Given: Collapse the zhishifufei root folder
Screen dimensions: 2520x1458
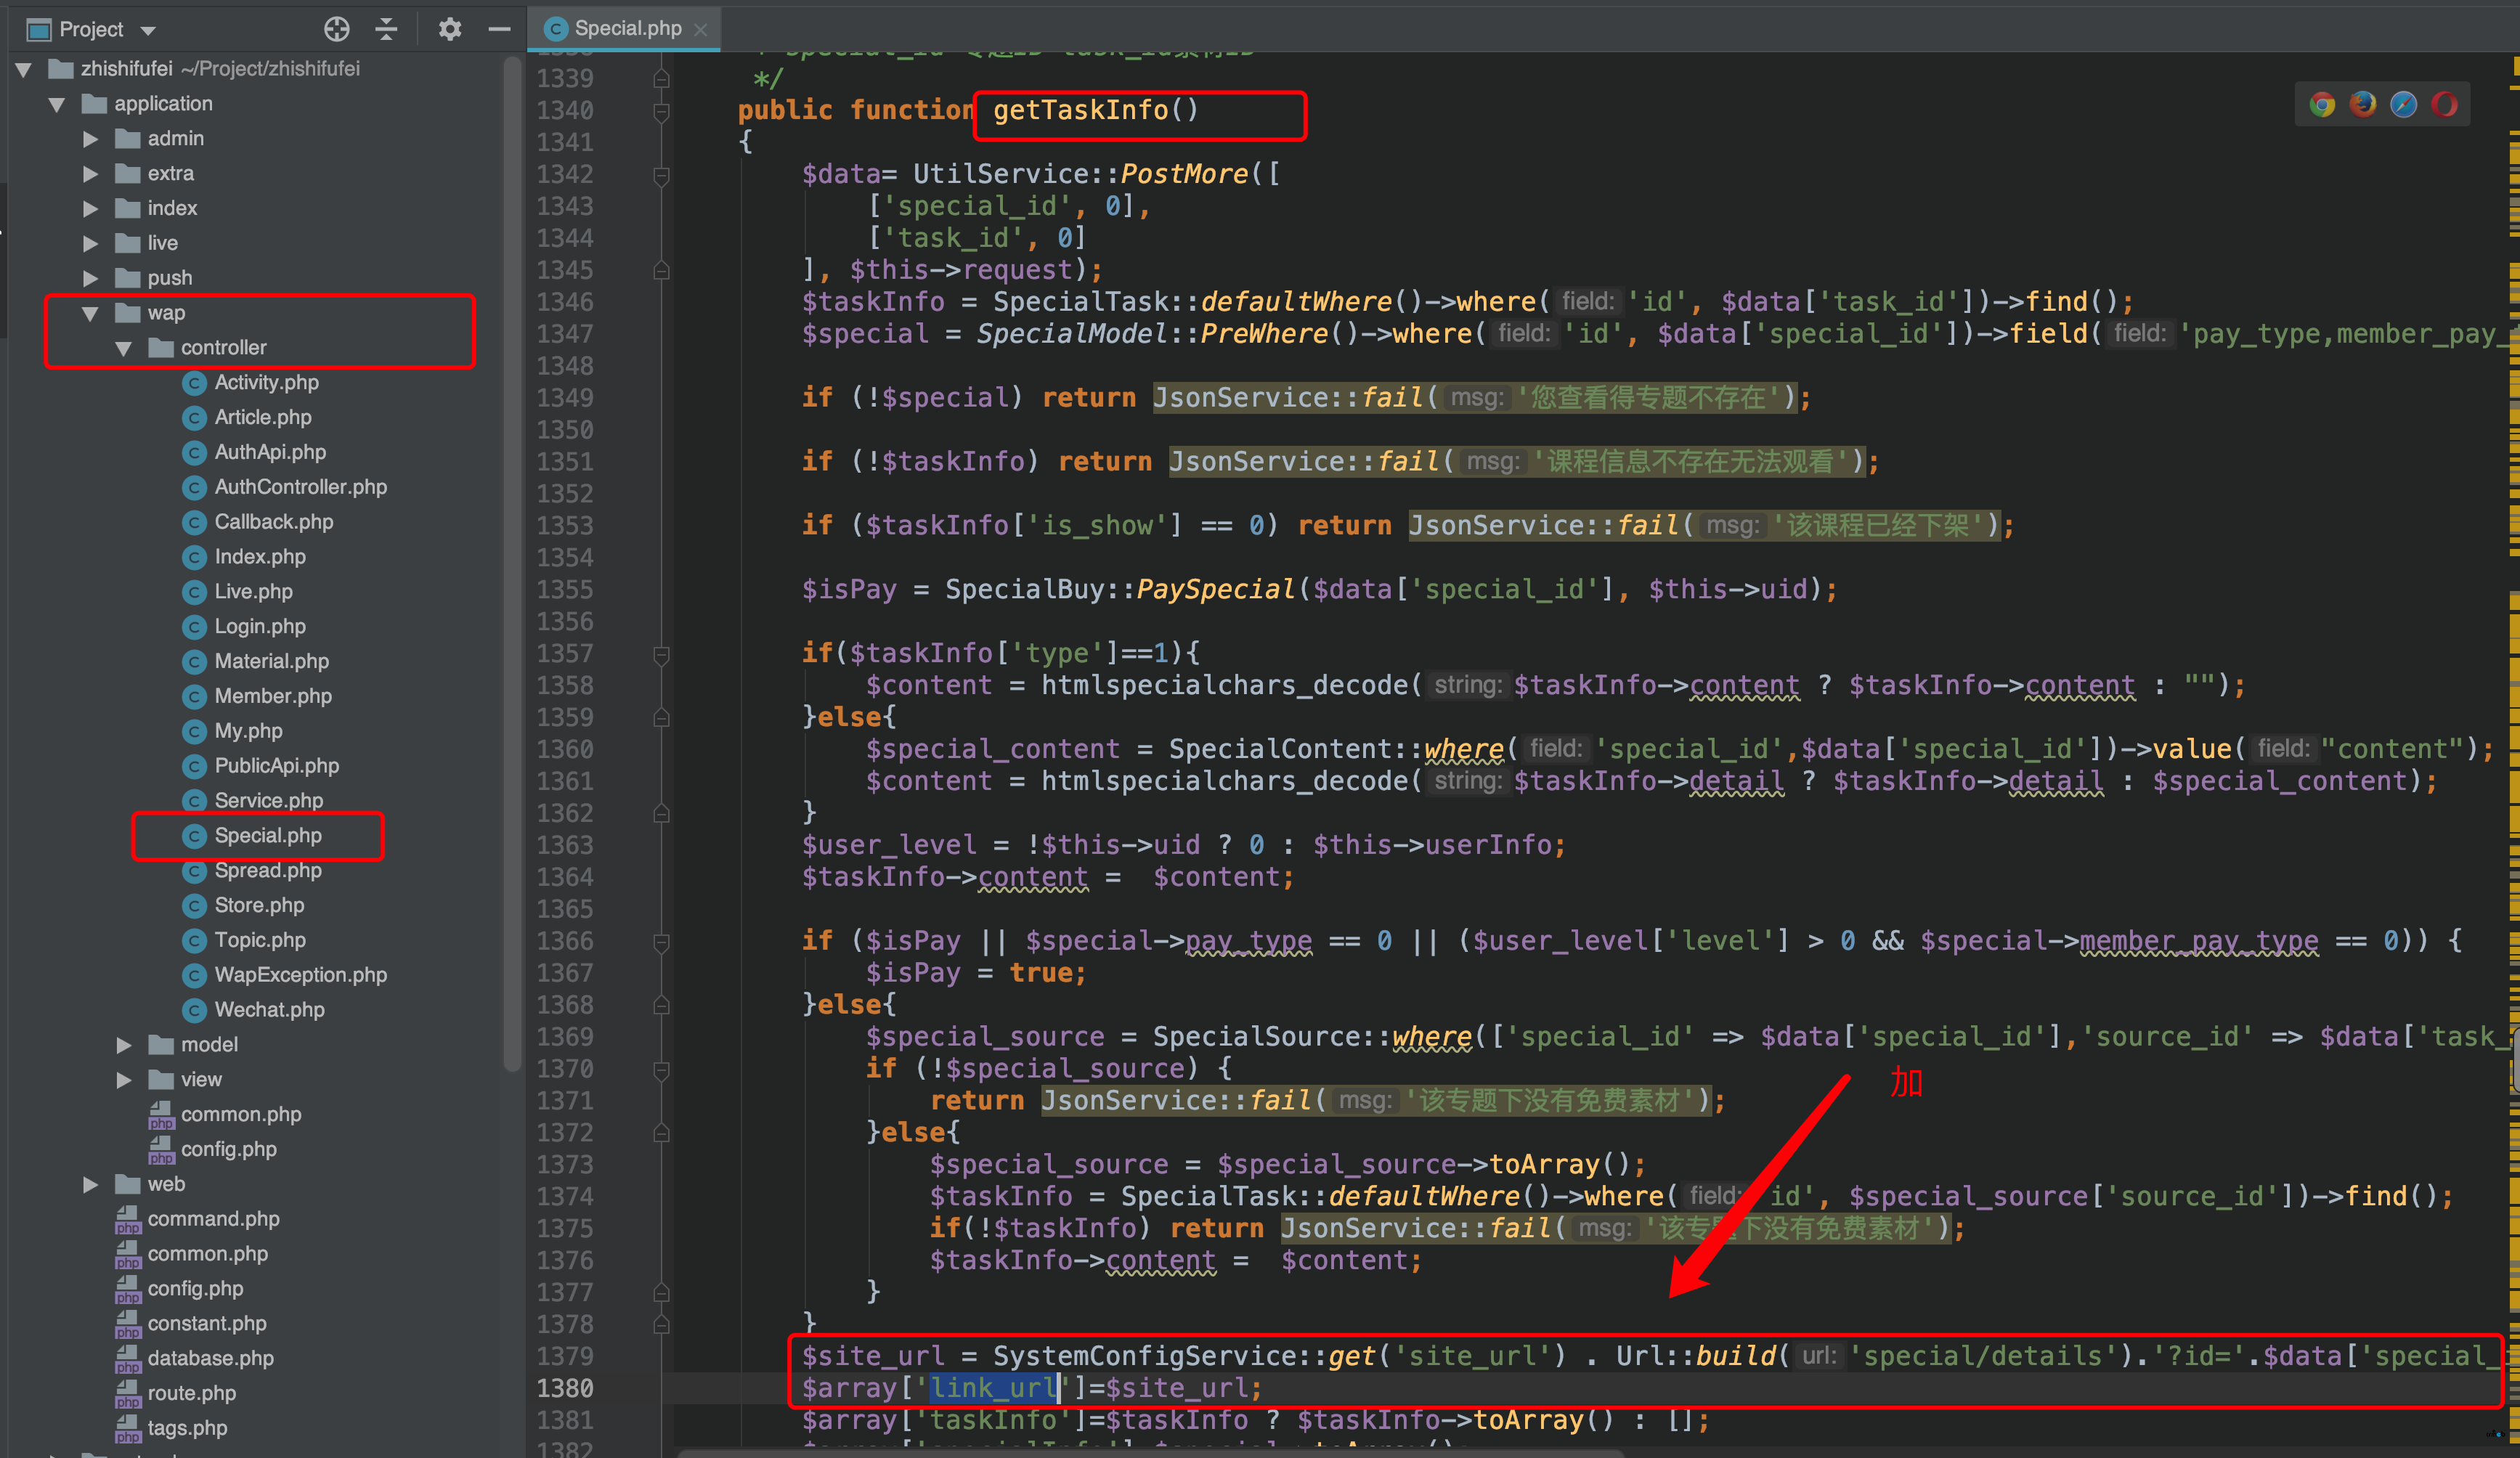Looking at the screenshot, I should click(24, 69).
